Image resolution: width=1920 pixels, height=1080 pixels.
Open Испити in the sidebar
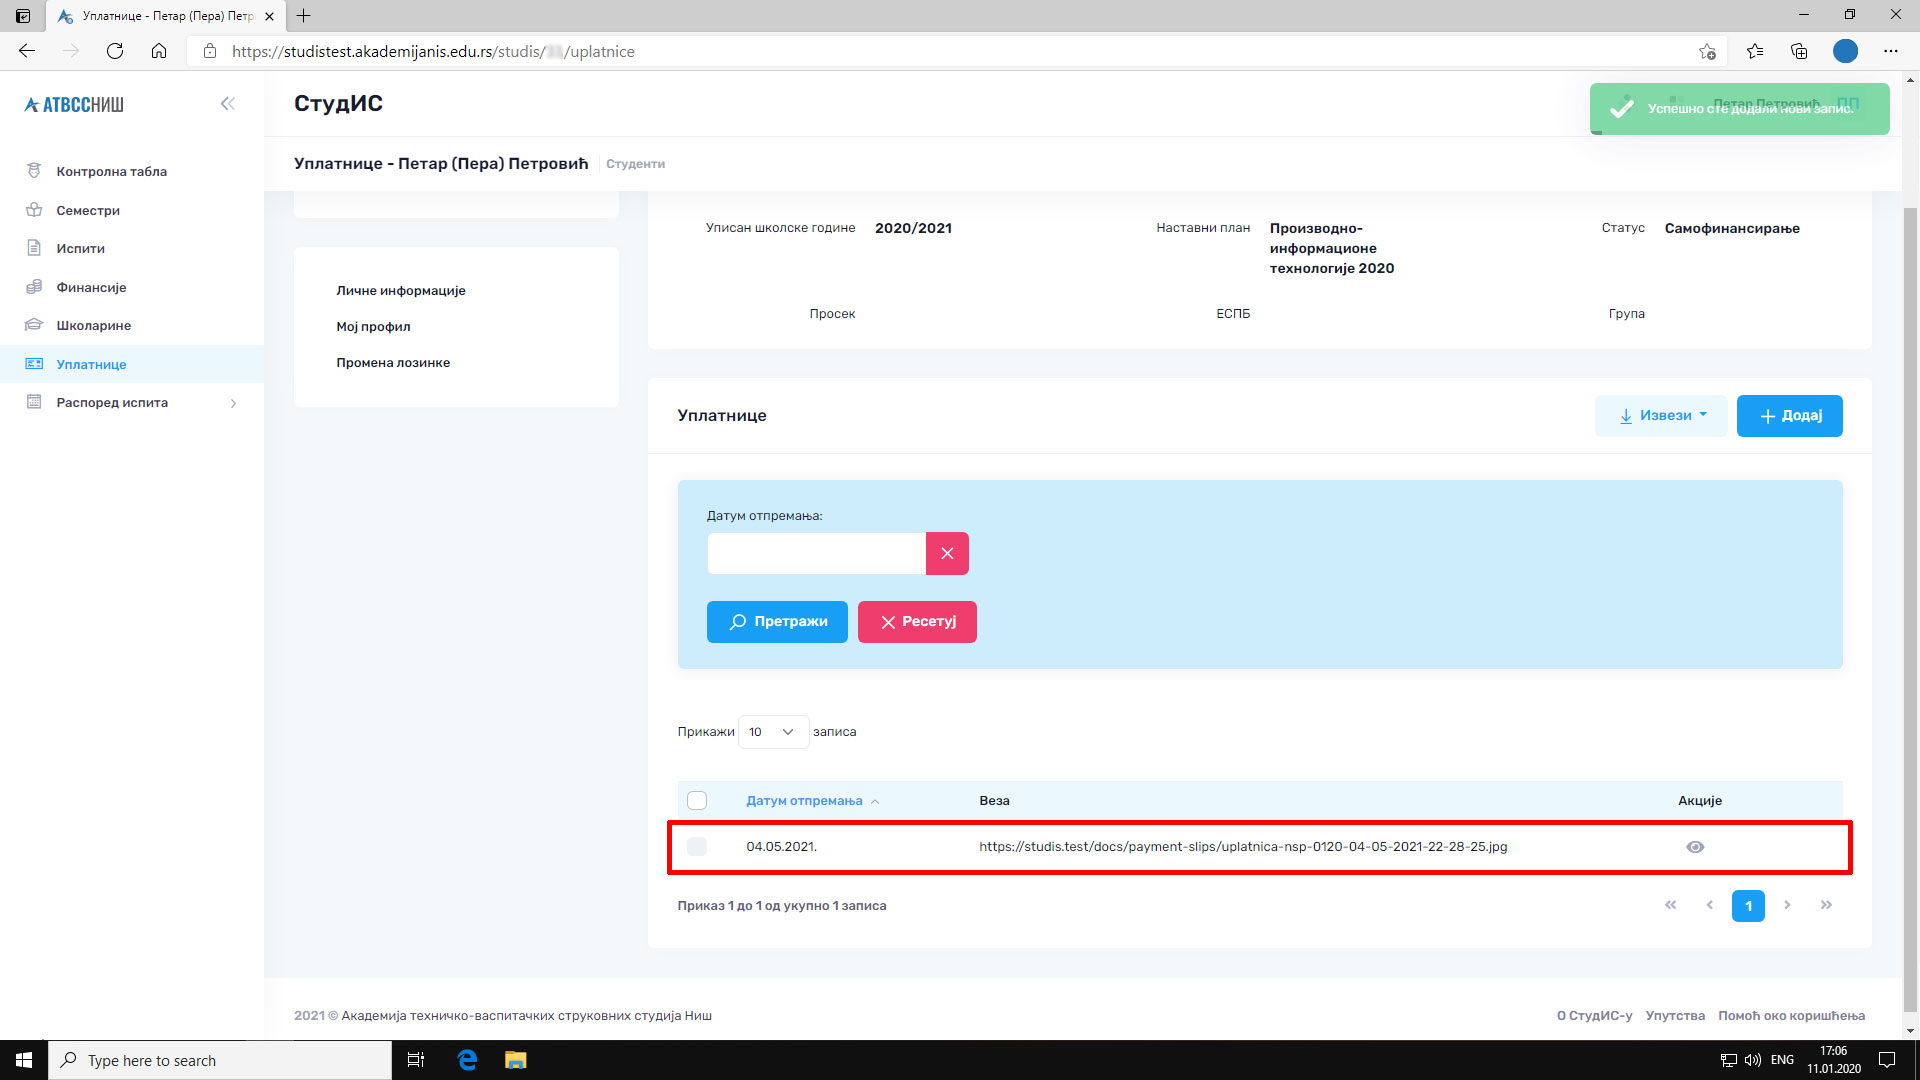80,249
